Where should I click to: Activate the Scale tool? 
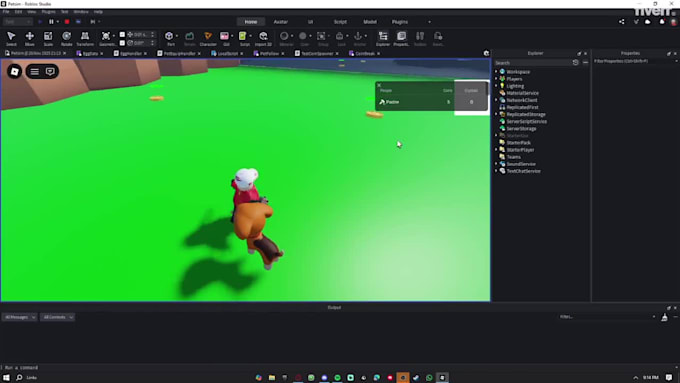(x=48, y=38)
